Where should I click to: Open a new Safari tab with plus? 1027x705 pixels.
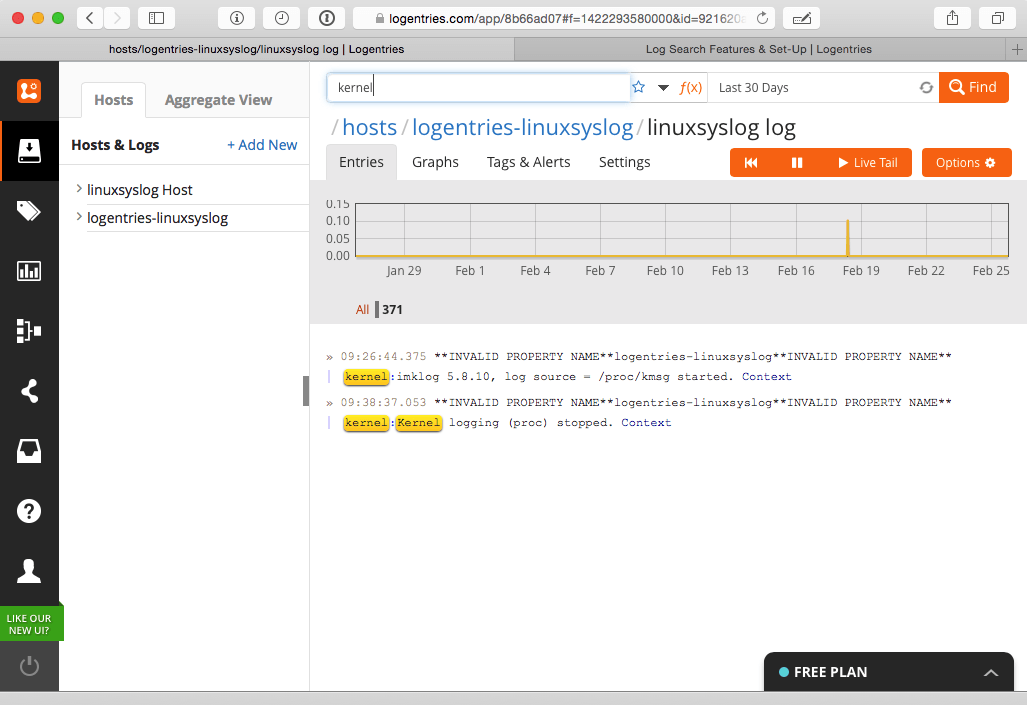pyautogui.click(x=1017, y=49)
